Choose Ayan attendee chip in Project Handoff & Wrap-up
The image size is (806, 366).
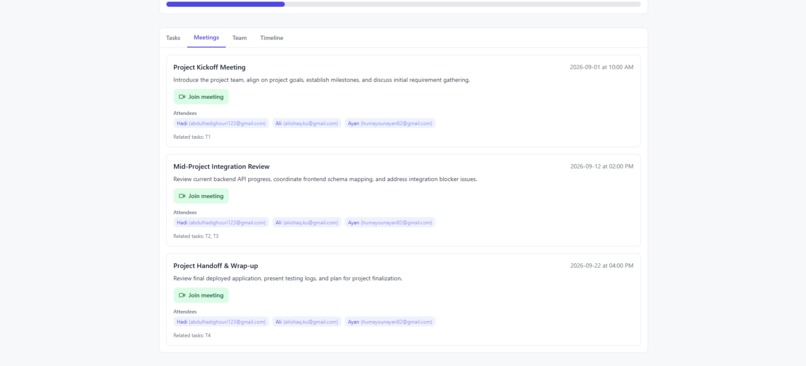click(390, 322)
